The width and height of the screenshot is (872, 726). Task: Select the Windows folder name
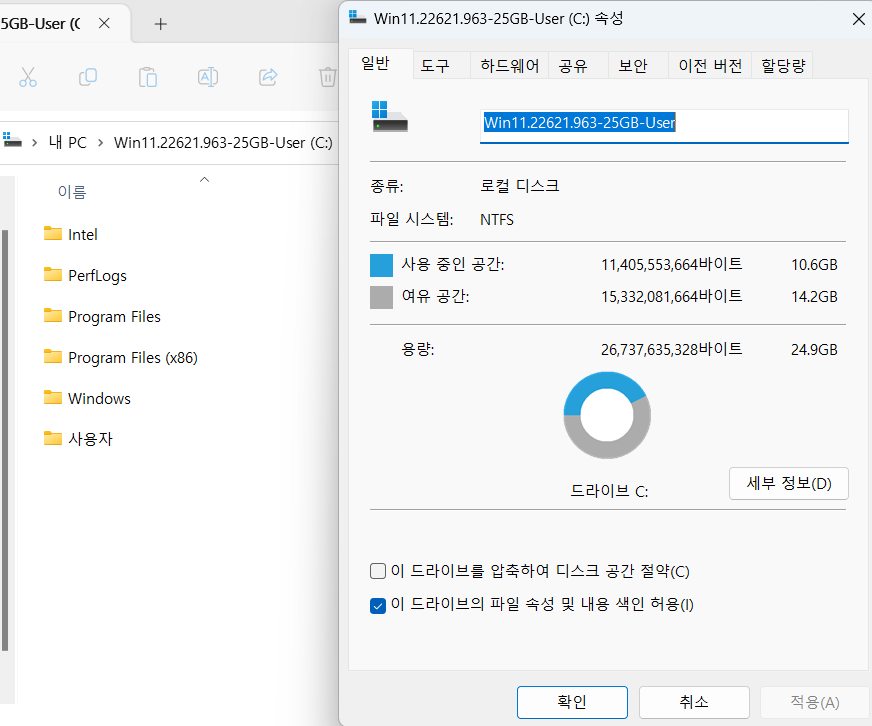coord(100,398)
